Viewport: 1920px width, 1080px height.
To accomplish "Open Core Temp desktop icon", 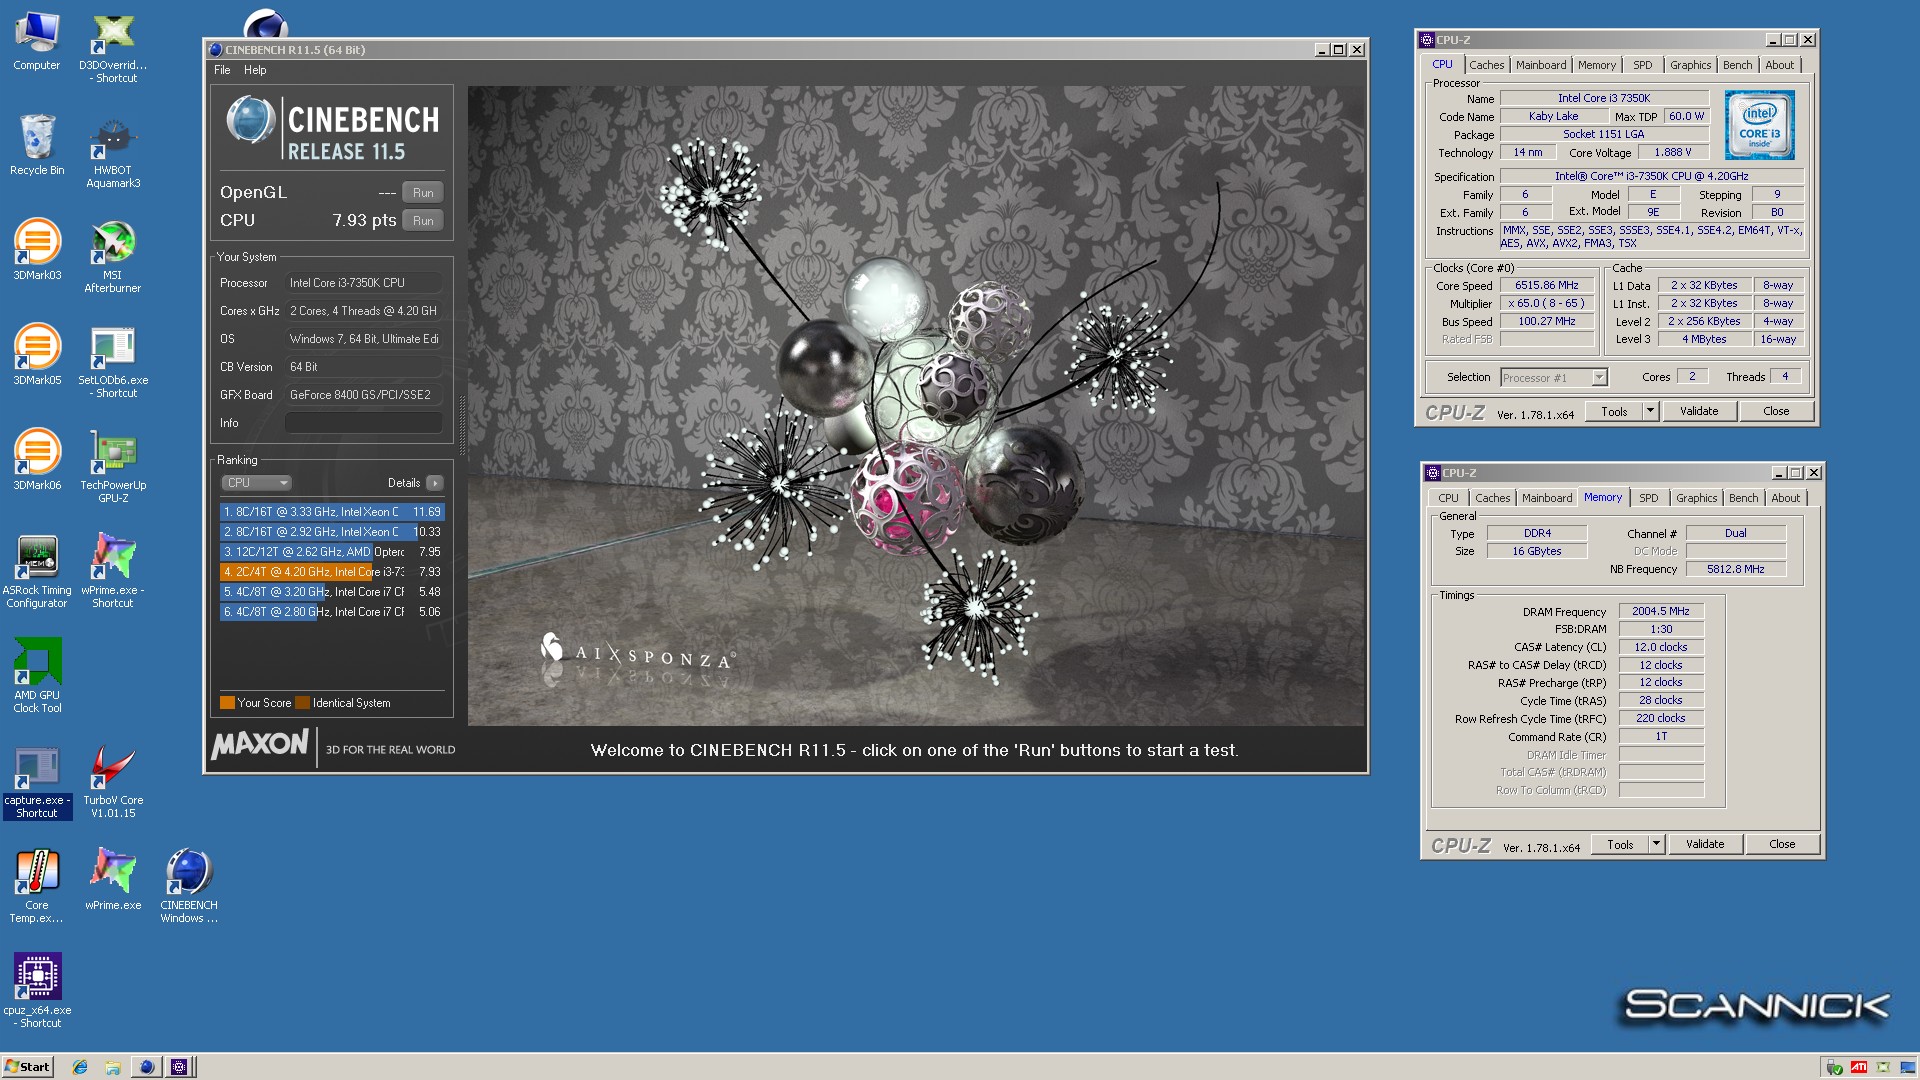I will point(37,887).
